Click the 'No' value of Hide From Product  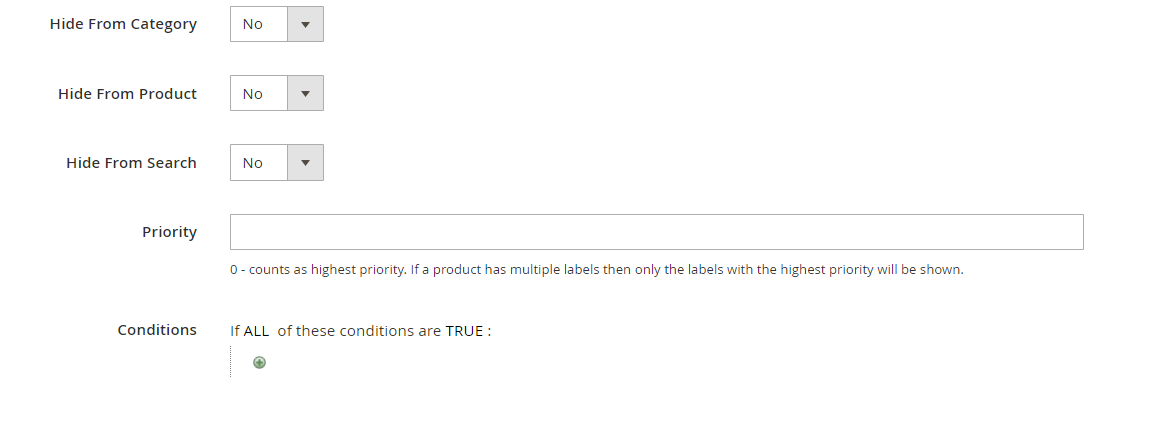(254, 94)
